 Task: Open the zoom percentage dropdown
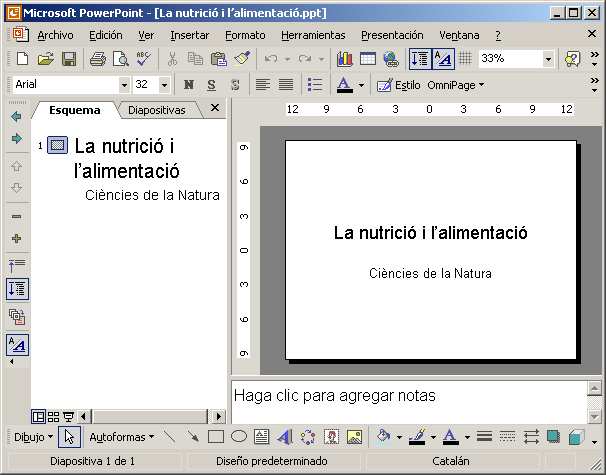pos(548,59)
